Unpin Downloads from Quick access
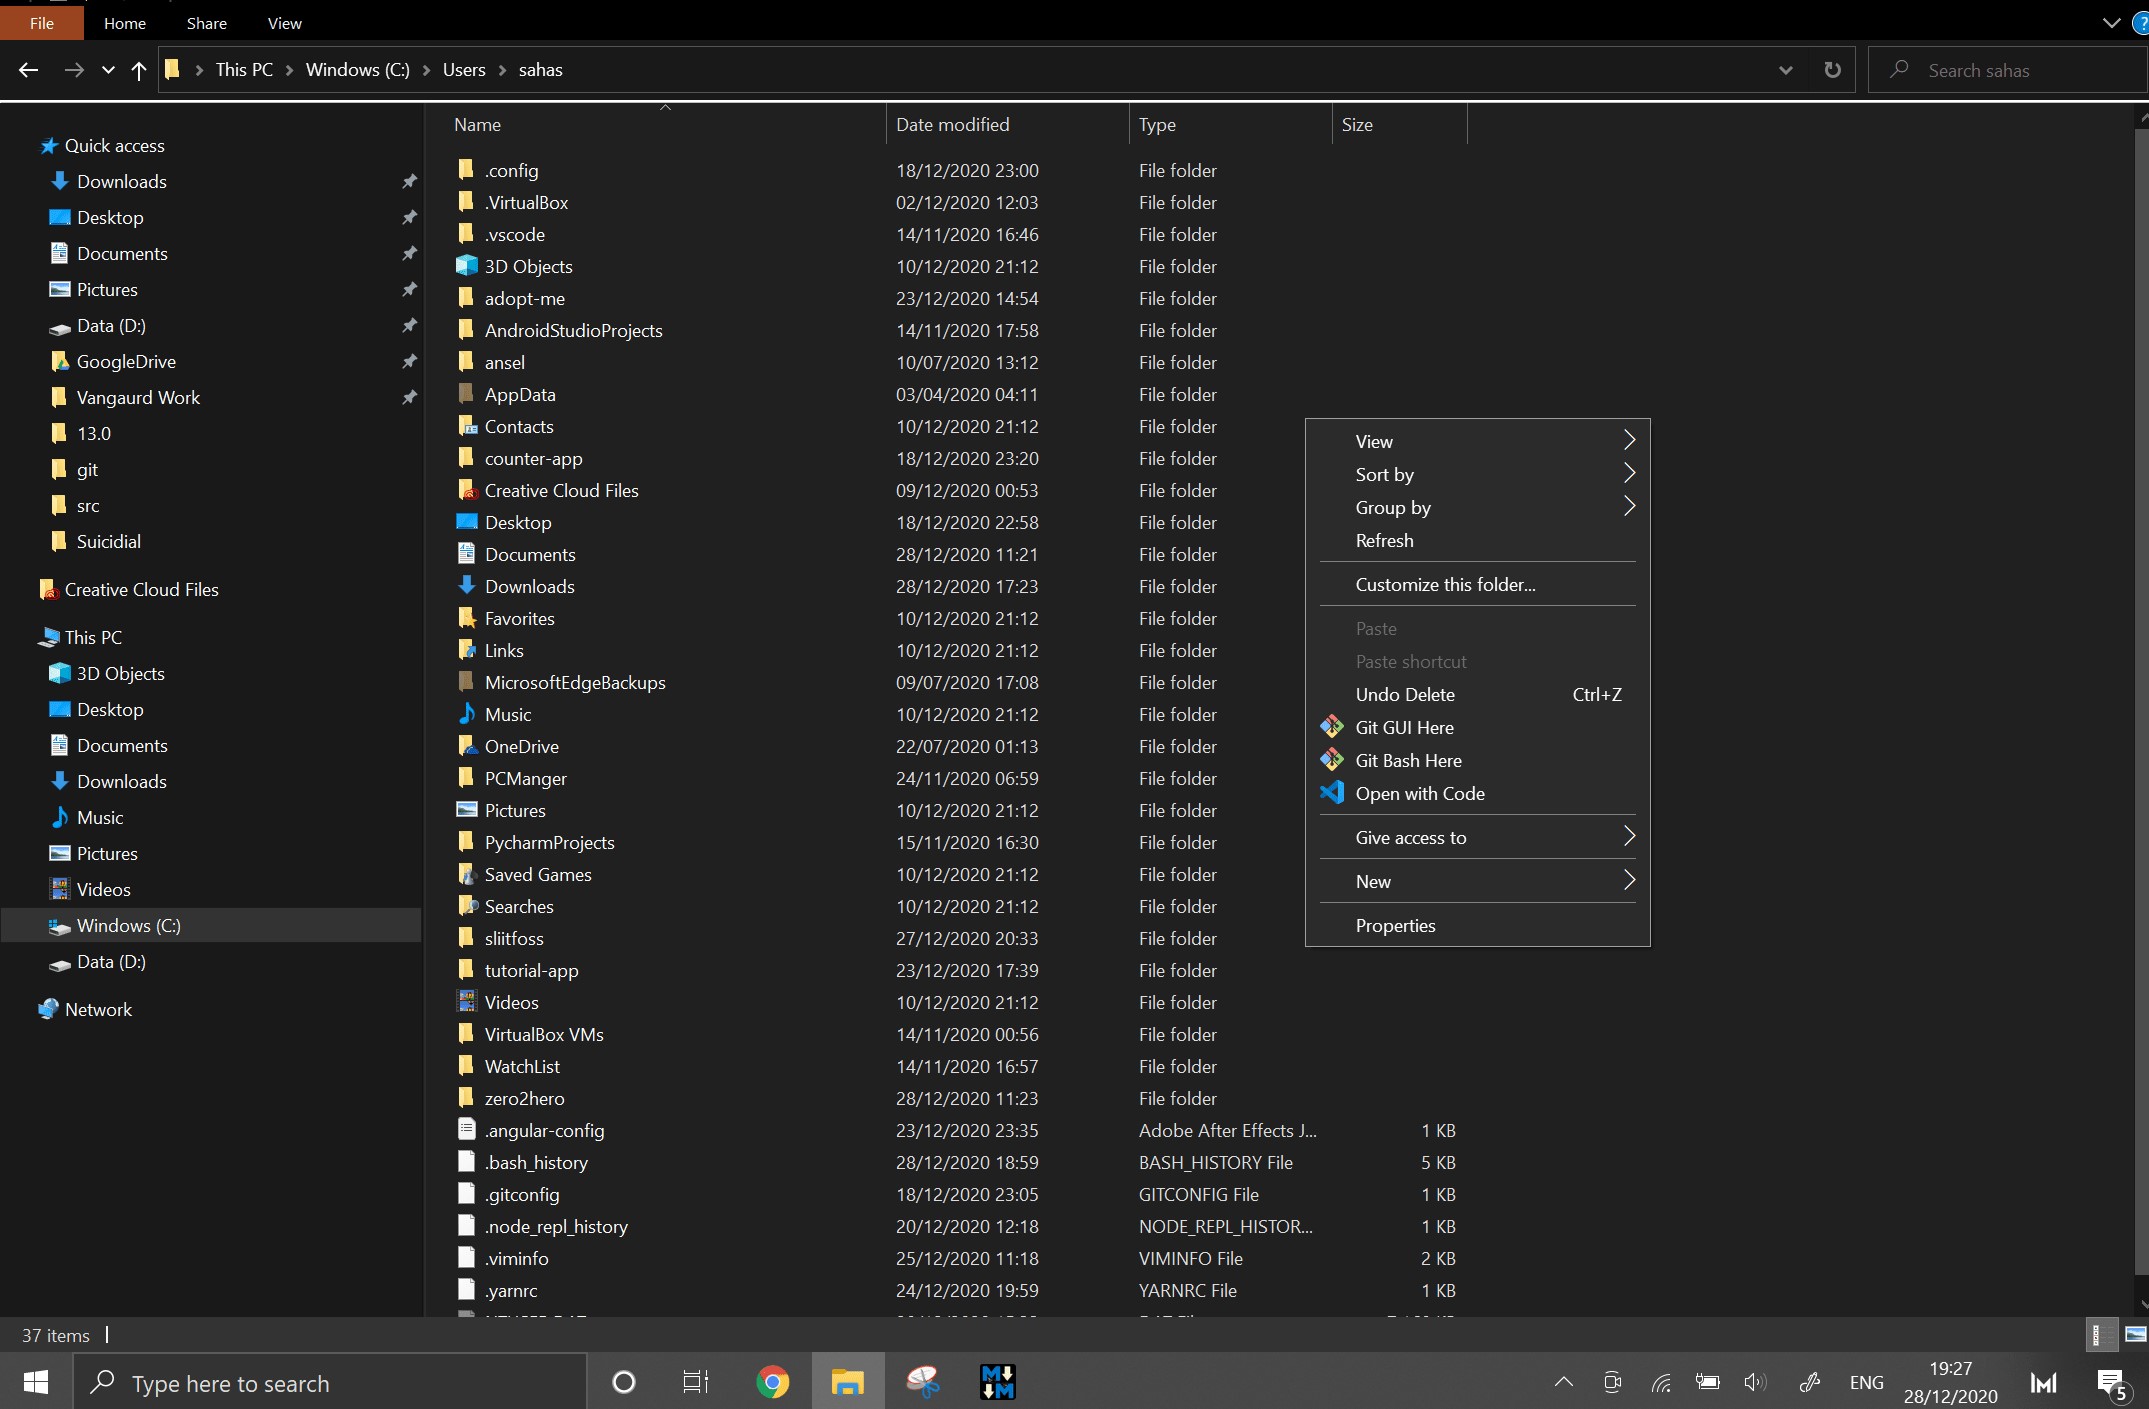The image size is (2149, 1409). pyautogui.click(x=409, y=181)
